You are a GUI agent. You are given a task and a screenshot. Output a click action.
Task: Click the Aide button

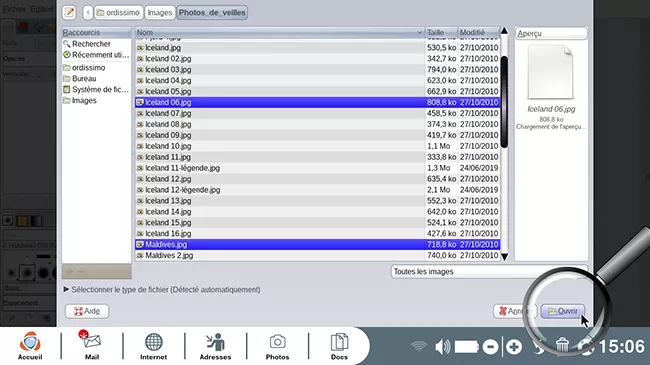(87, 311)
